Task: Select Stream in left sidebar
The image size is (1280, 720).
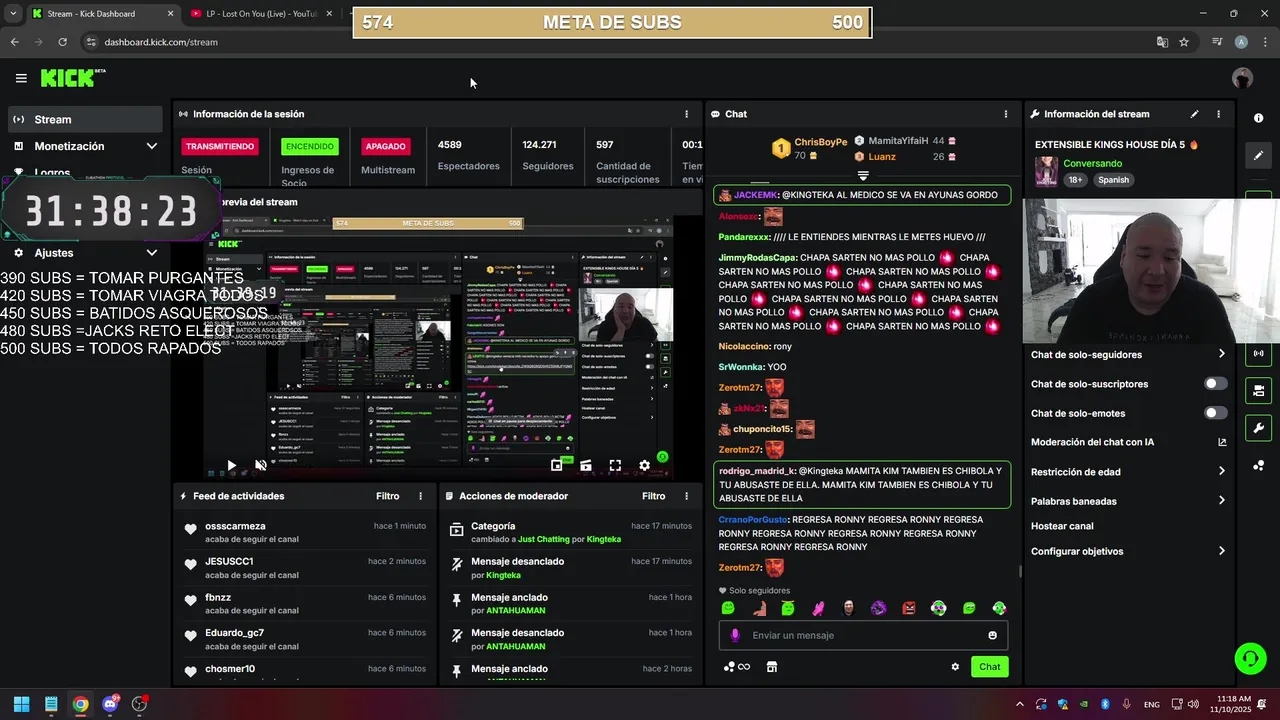Action: click(84, 119)
